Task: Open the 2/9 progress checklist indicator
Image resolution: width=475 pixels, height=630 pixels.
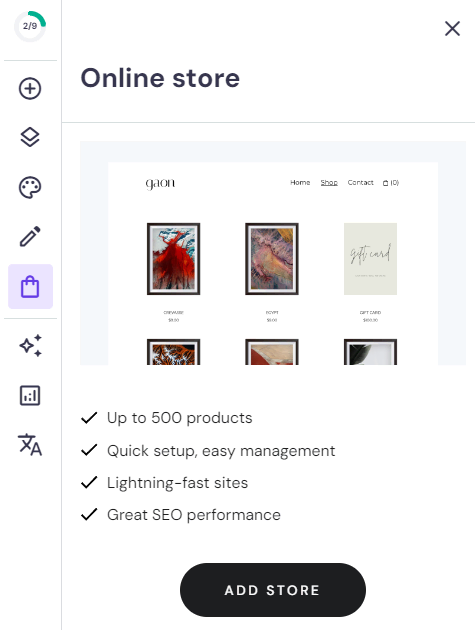Action: [x=30, y=26]
